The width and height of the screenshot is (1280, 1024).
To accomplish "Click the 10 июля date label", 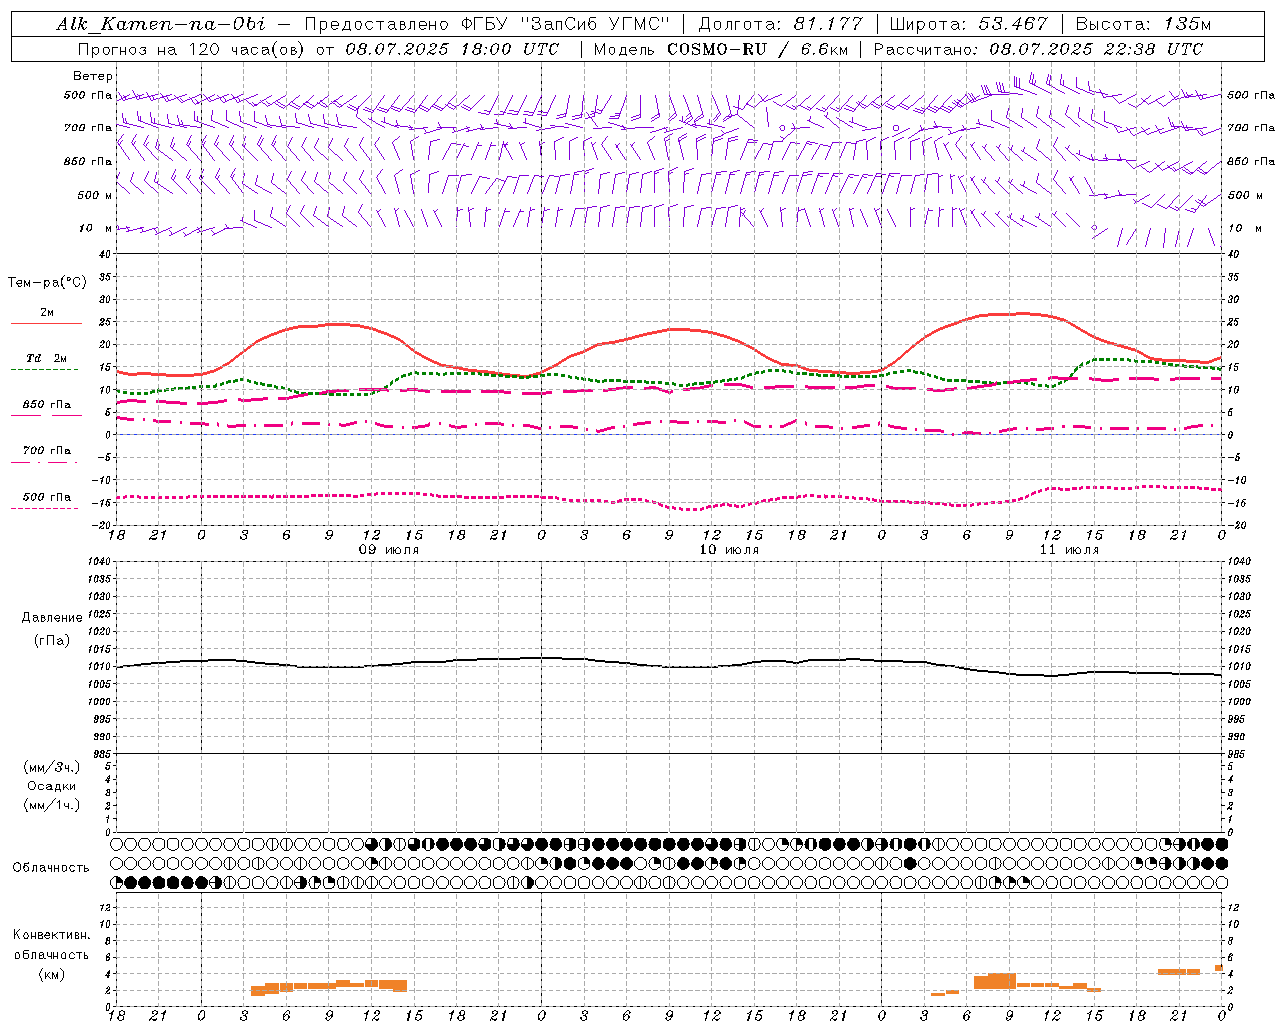I will (728, 550).
